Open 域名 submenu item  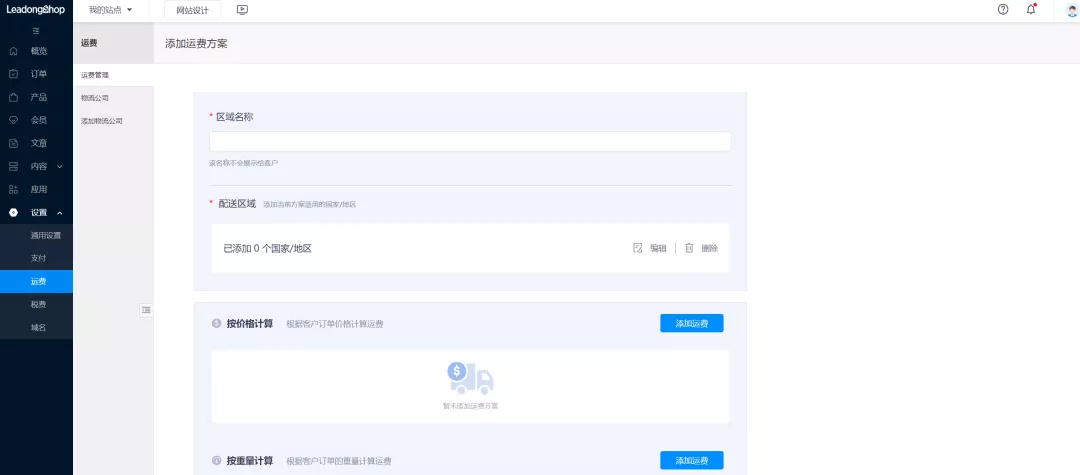(x=37, y=328)
